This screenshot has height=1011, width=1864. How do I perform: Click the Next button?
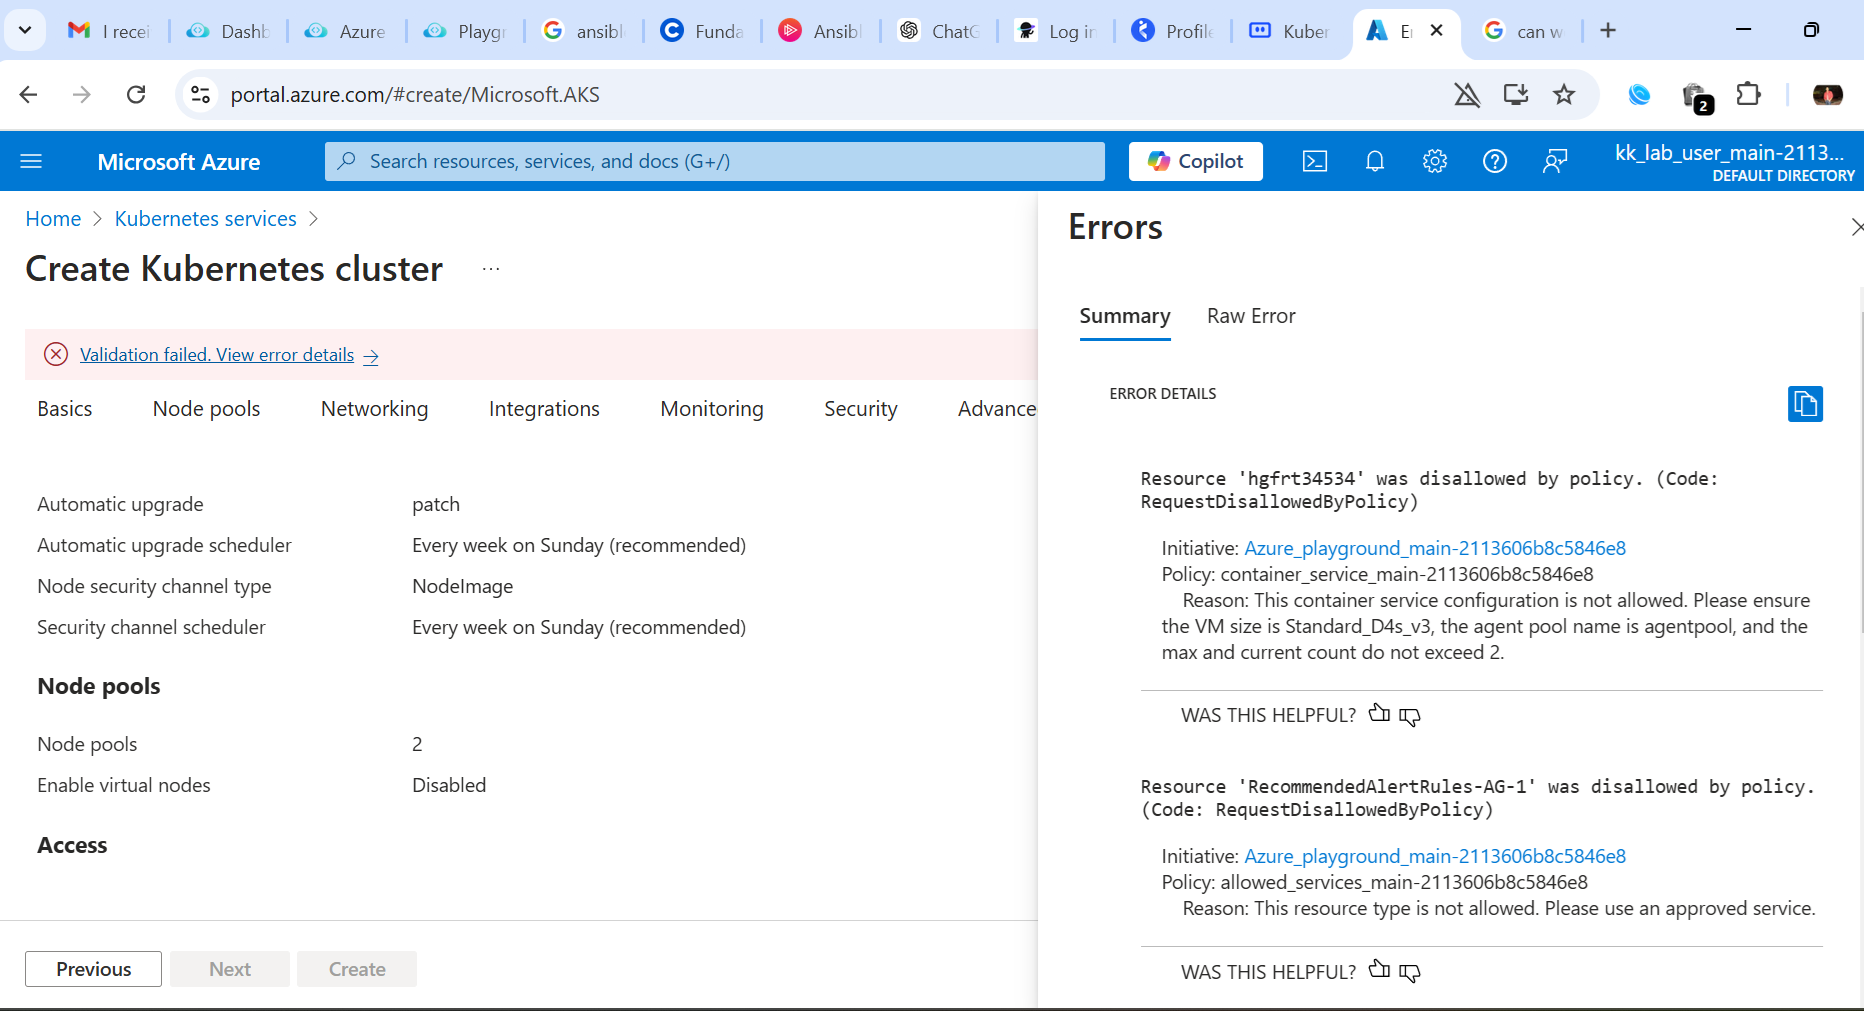[230, 969]
